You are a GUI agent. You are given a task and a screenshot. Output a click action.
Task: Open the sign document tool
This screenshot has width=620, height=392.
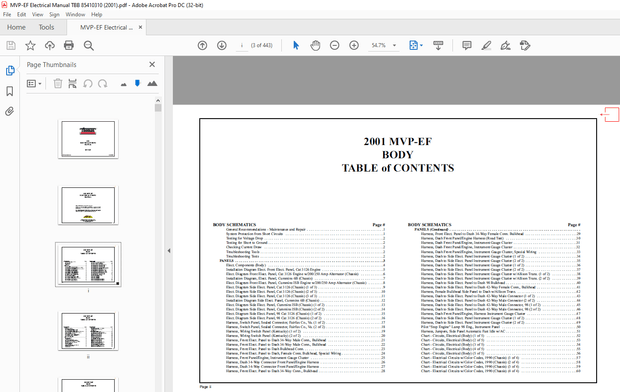click(x=505, y=45)
